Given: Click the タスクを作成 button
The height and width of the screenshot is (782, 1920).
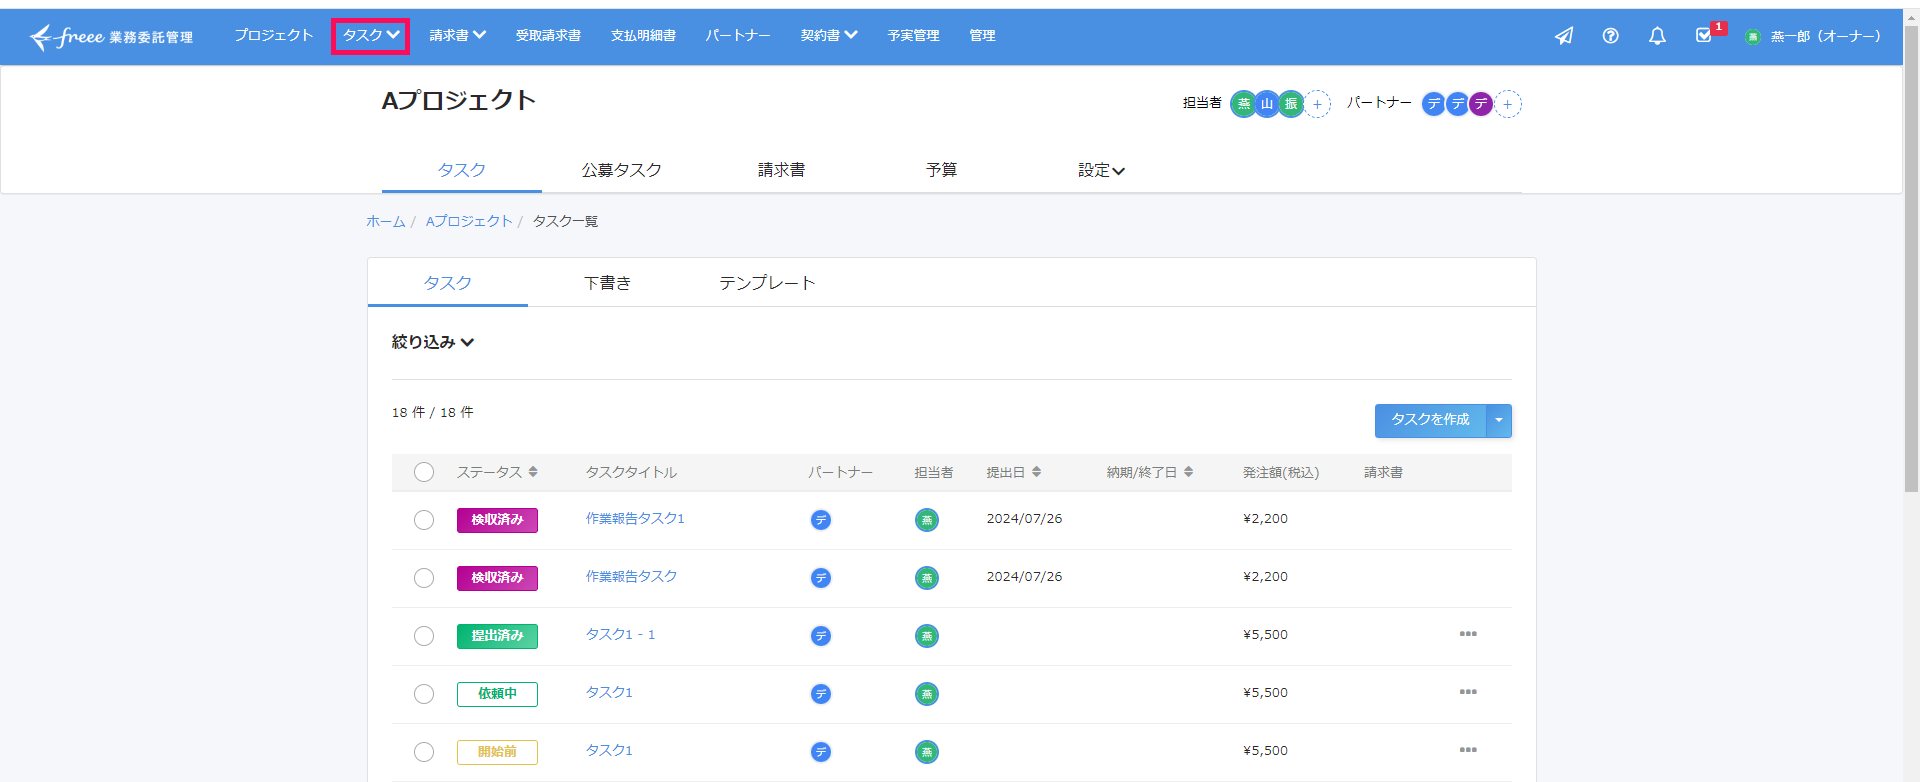Looking at the screenshot, I should [1431, 420].
